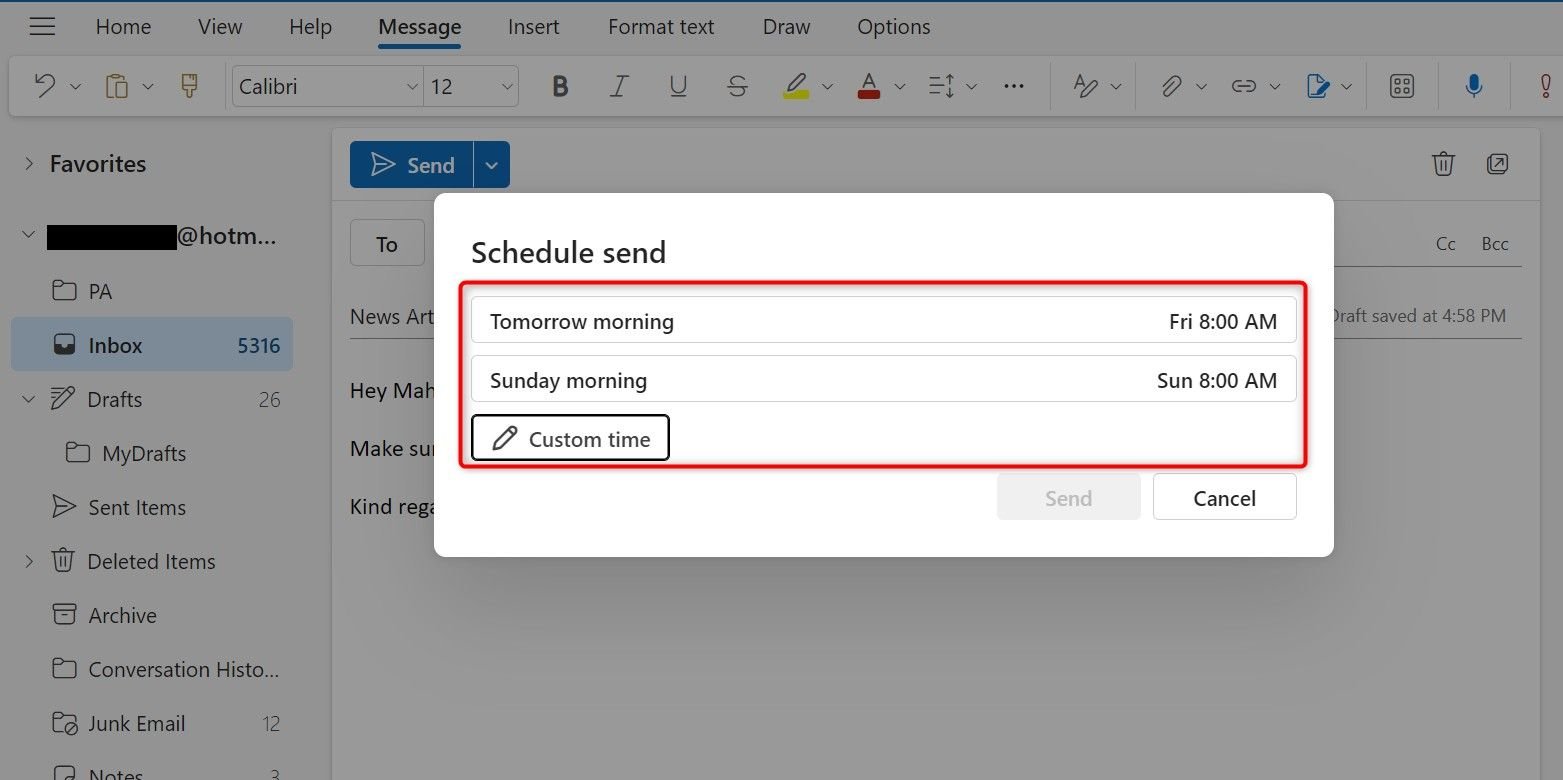Open font color dropdown arrow
Image resolution: width=1563 pixels, height=780 pixels.
[x=899, y=87]
